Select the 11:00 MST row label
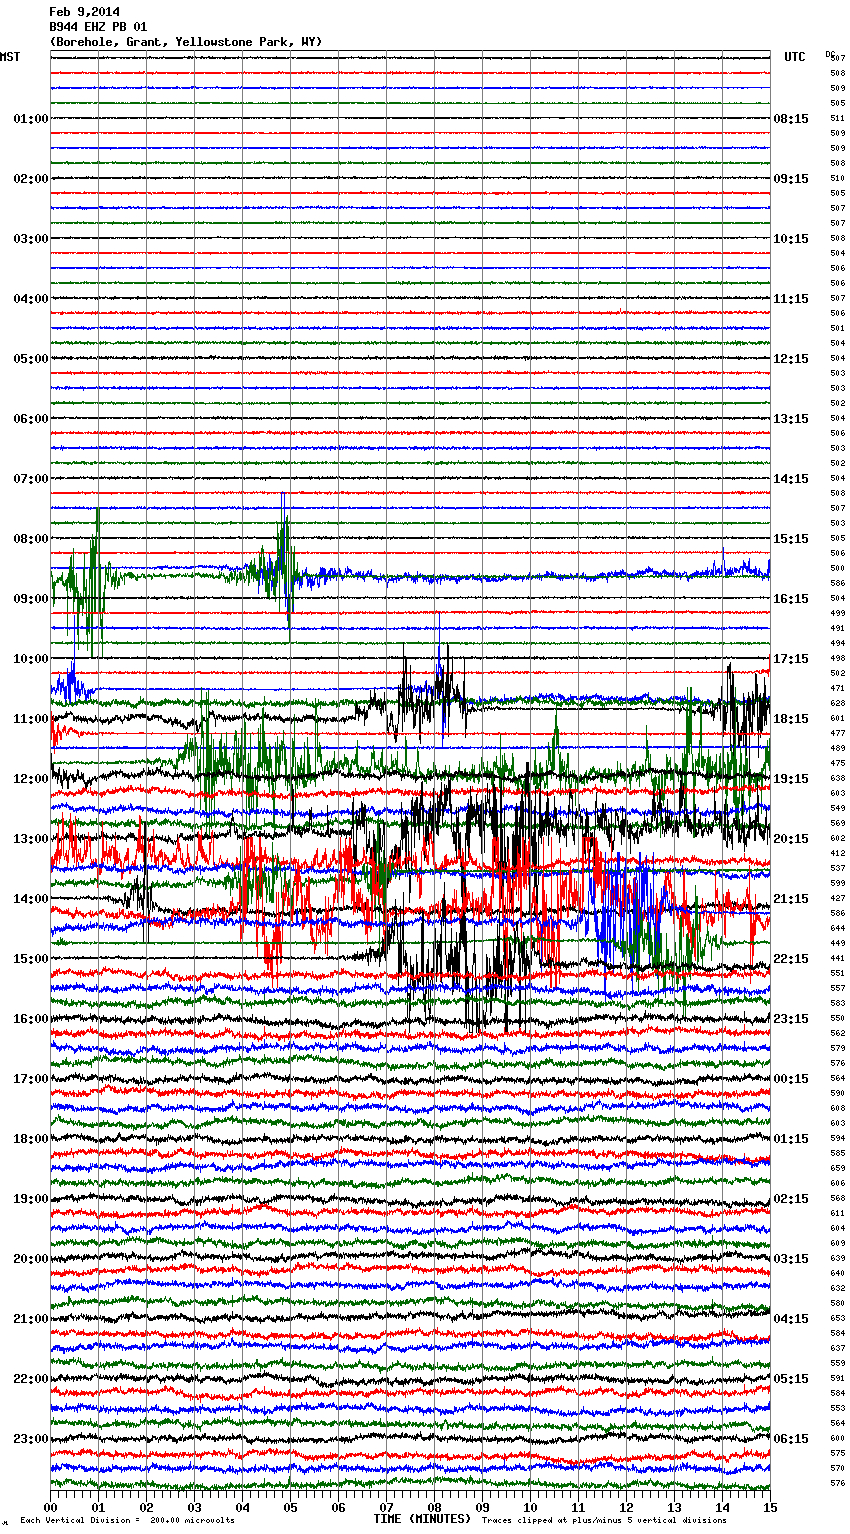The image size is (850, 1534). (31, 719)
